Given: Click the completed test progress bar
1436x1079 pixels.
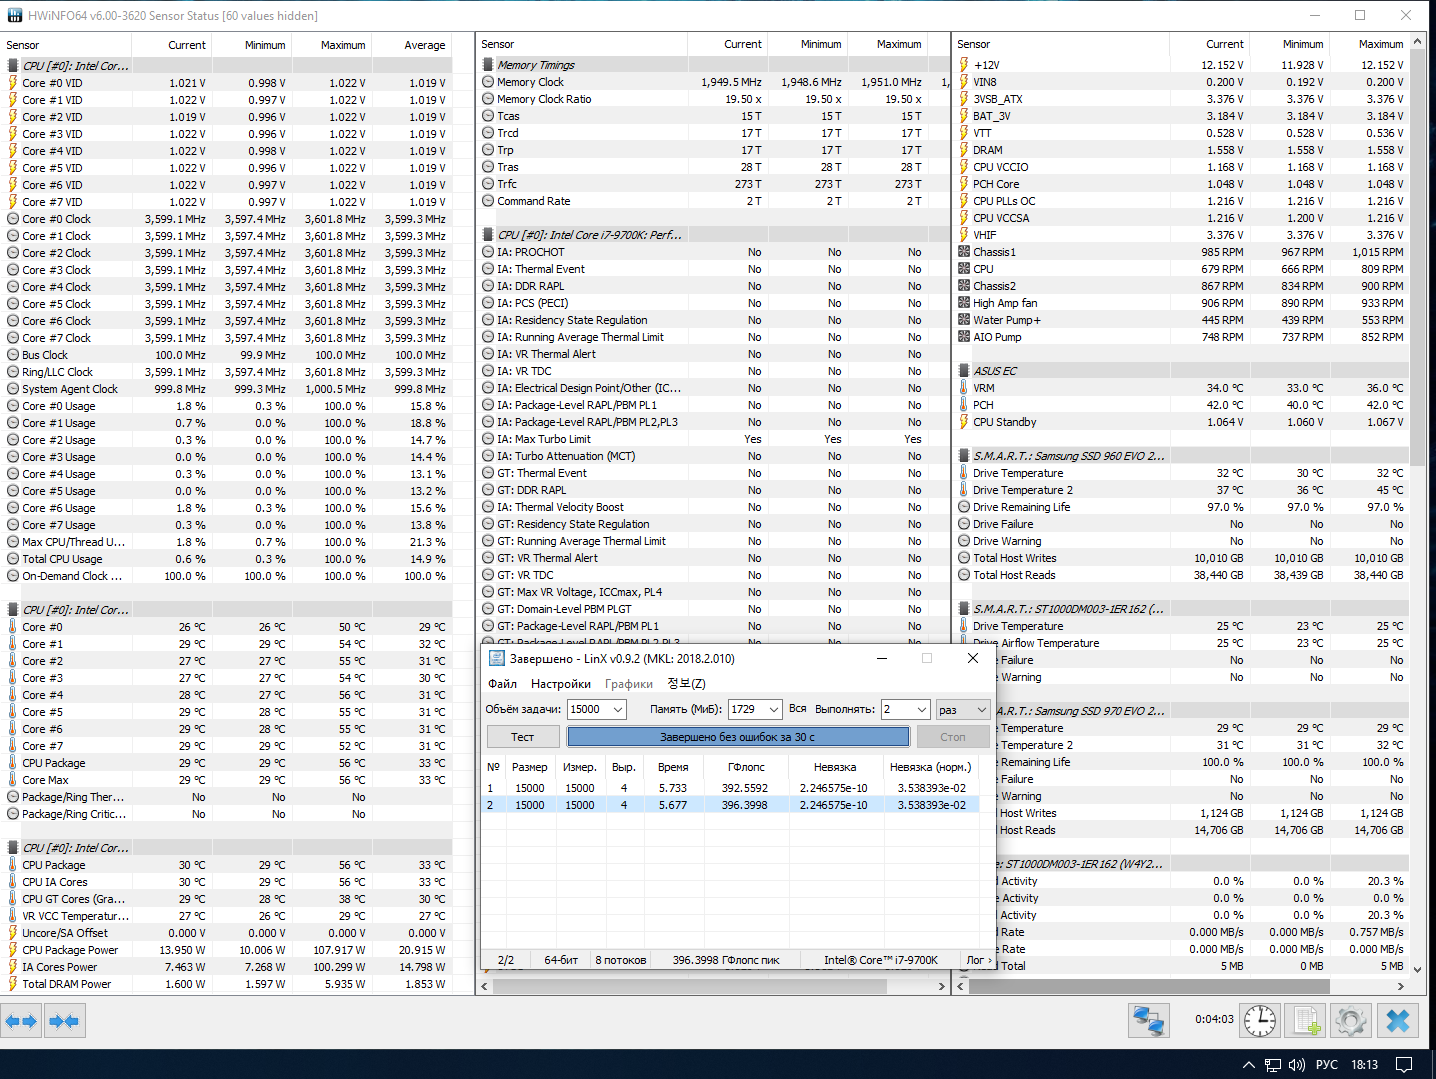Looking at the screenshot, I should coord(738,737).
